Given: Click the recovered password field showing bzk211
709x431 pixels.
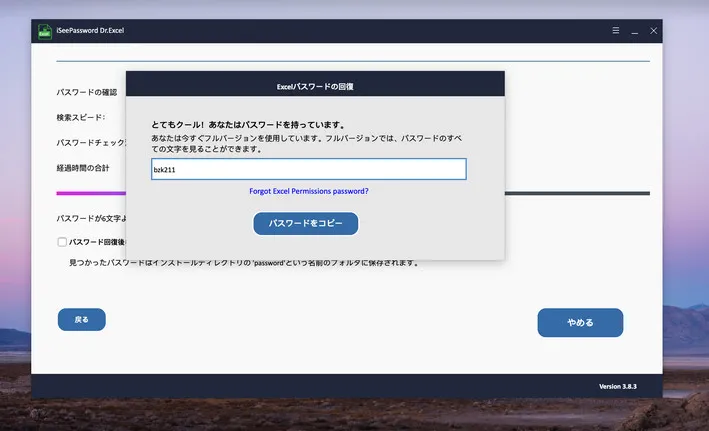Looking at the screenshot, I should point(309,169).
